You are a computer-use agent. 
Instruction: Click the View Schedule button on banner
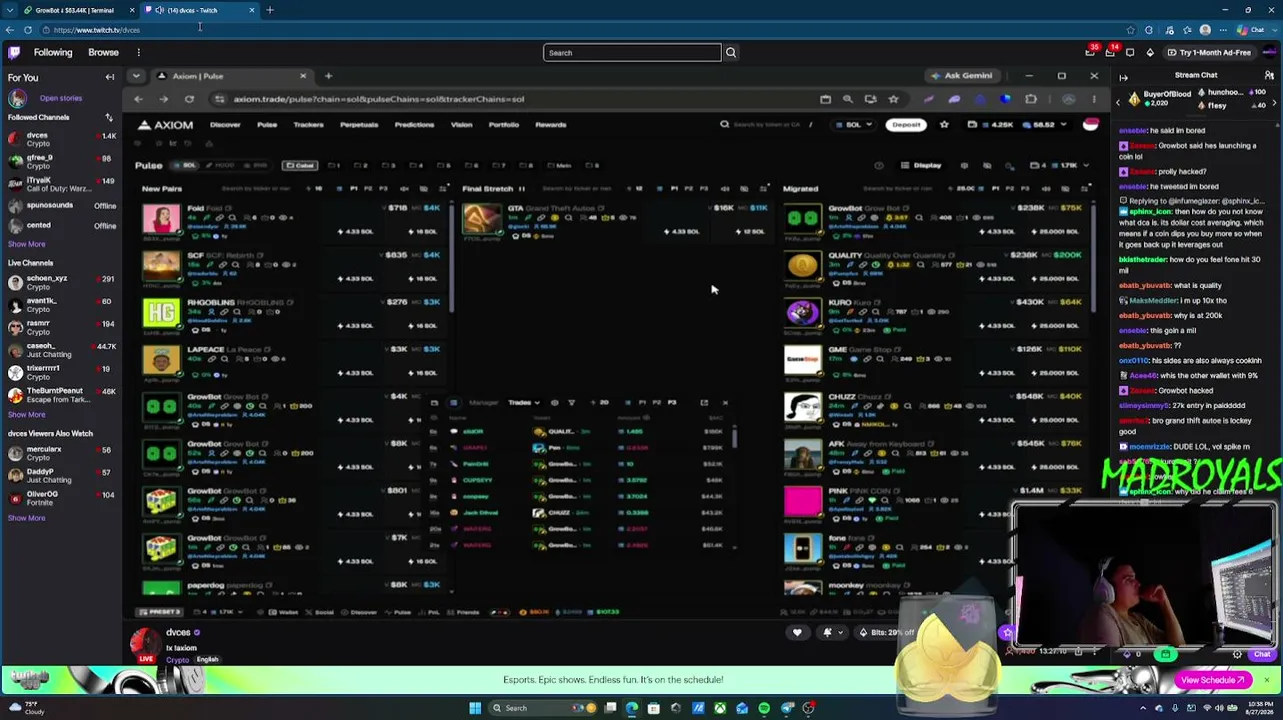1213,680
